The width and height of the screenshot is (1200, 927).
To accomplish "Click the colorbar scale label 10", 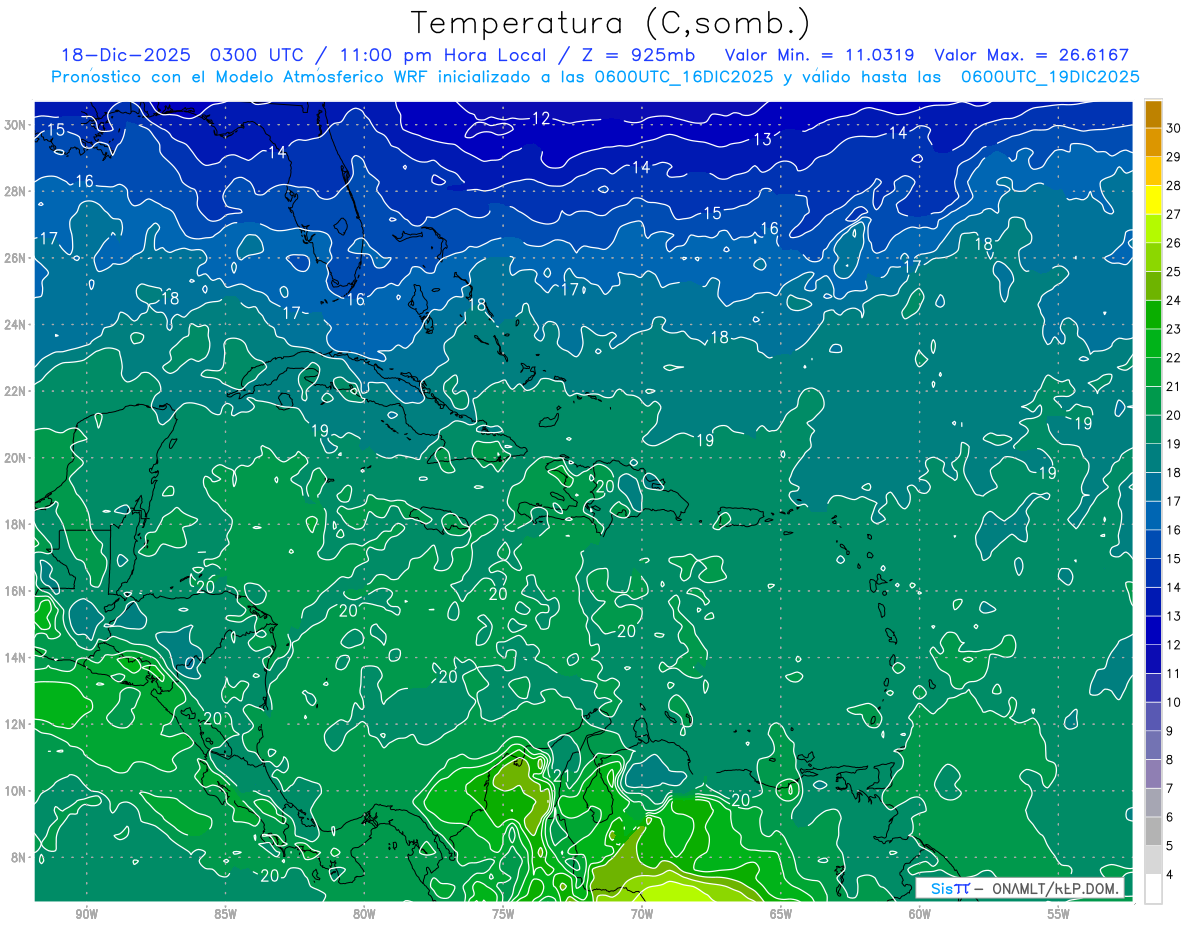I will (1174, 703).
